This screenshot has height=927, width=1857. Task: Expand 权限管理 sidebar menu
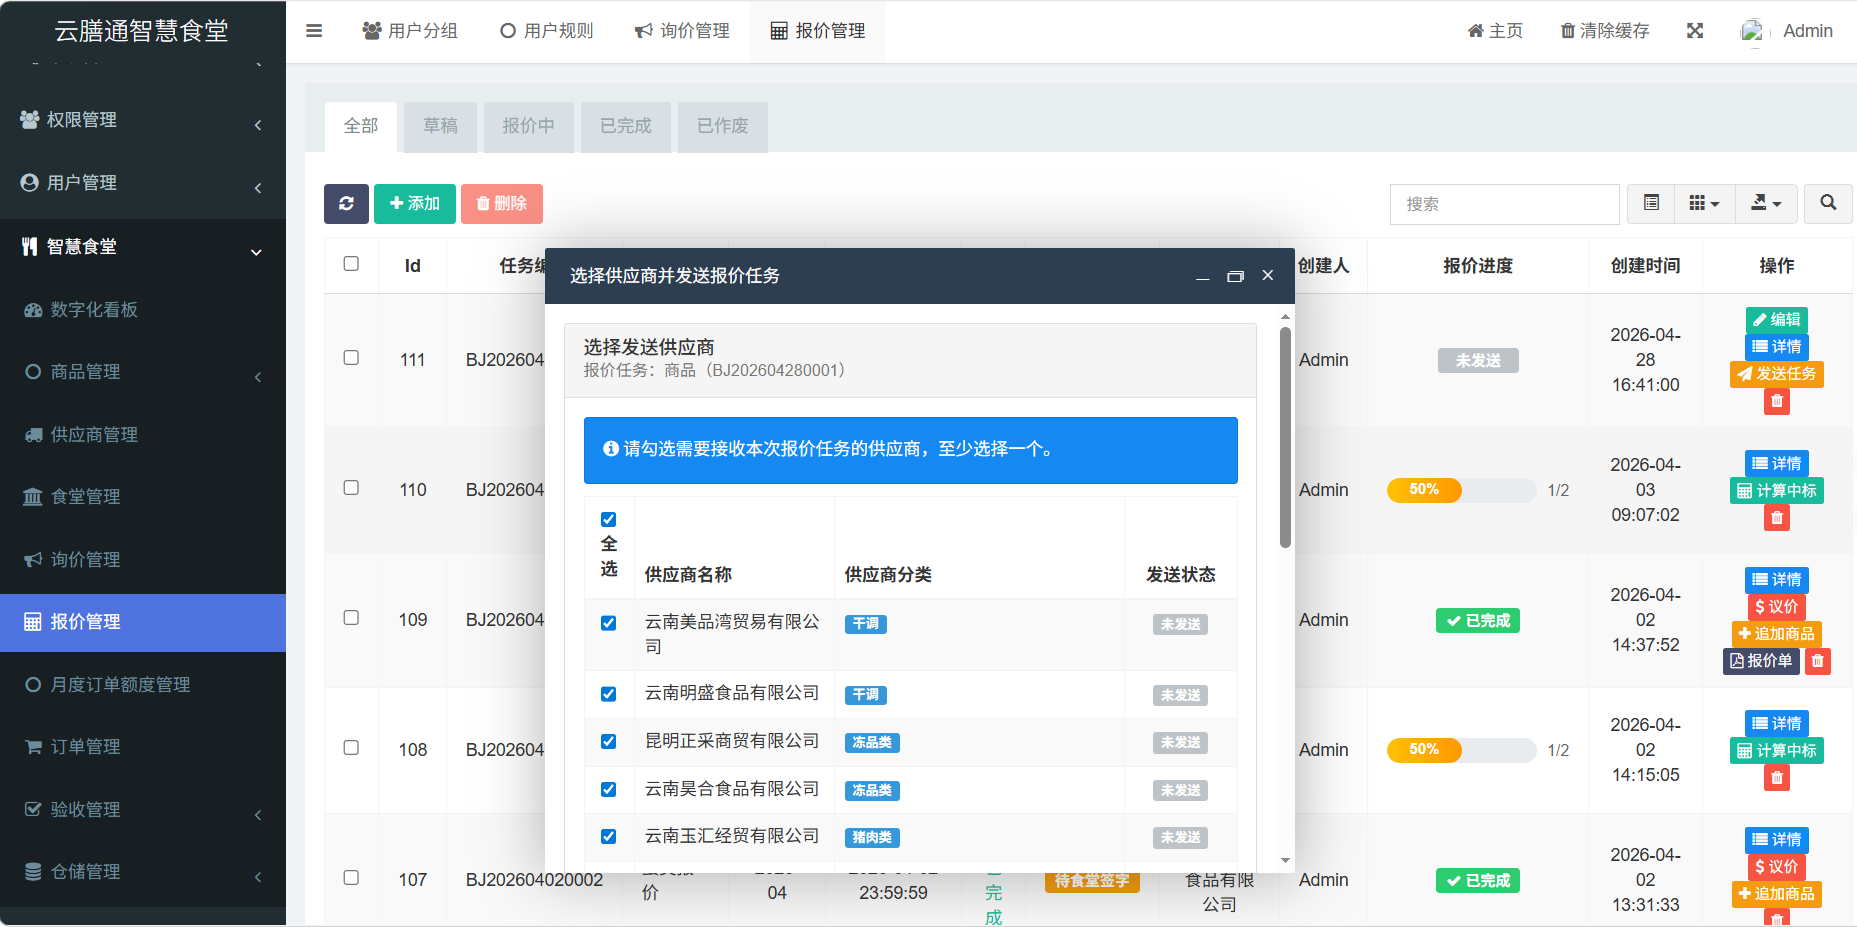pos(142,120)
